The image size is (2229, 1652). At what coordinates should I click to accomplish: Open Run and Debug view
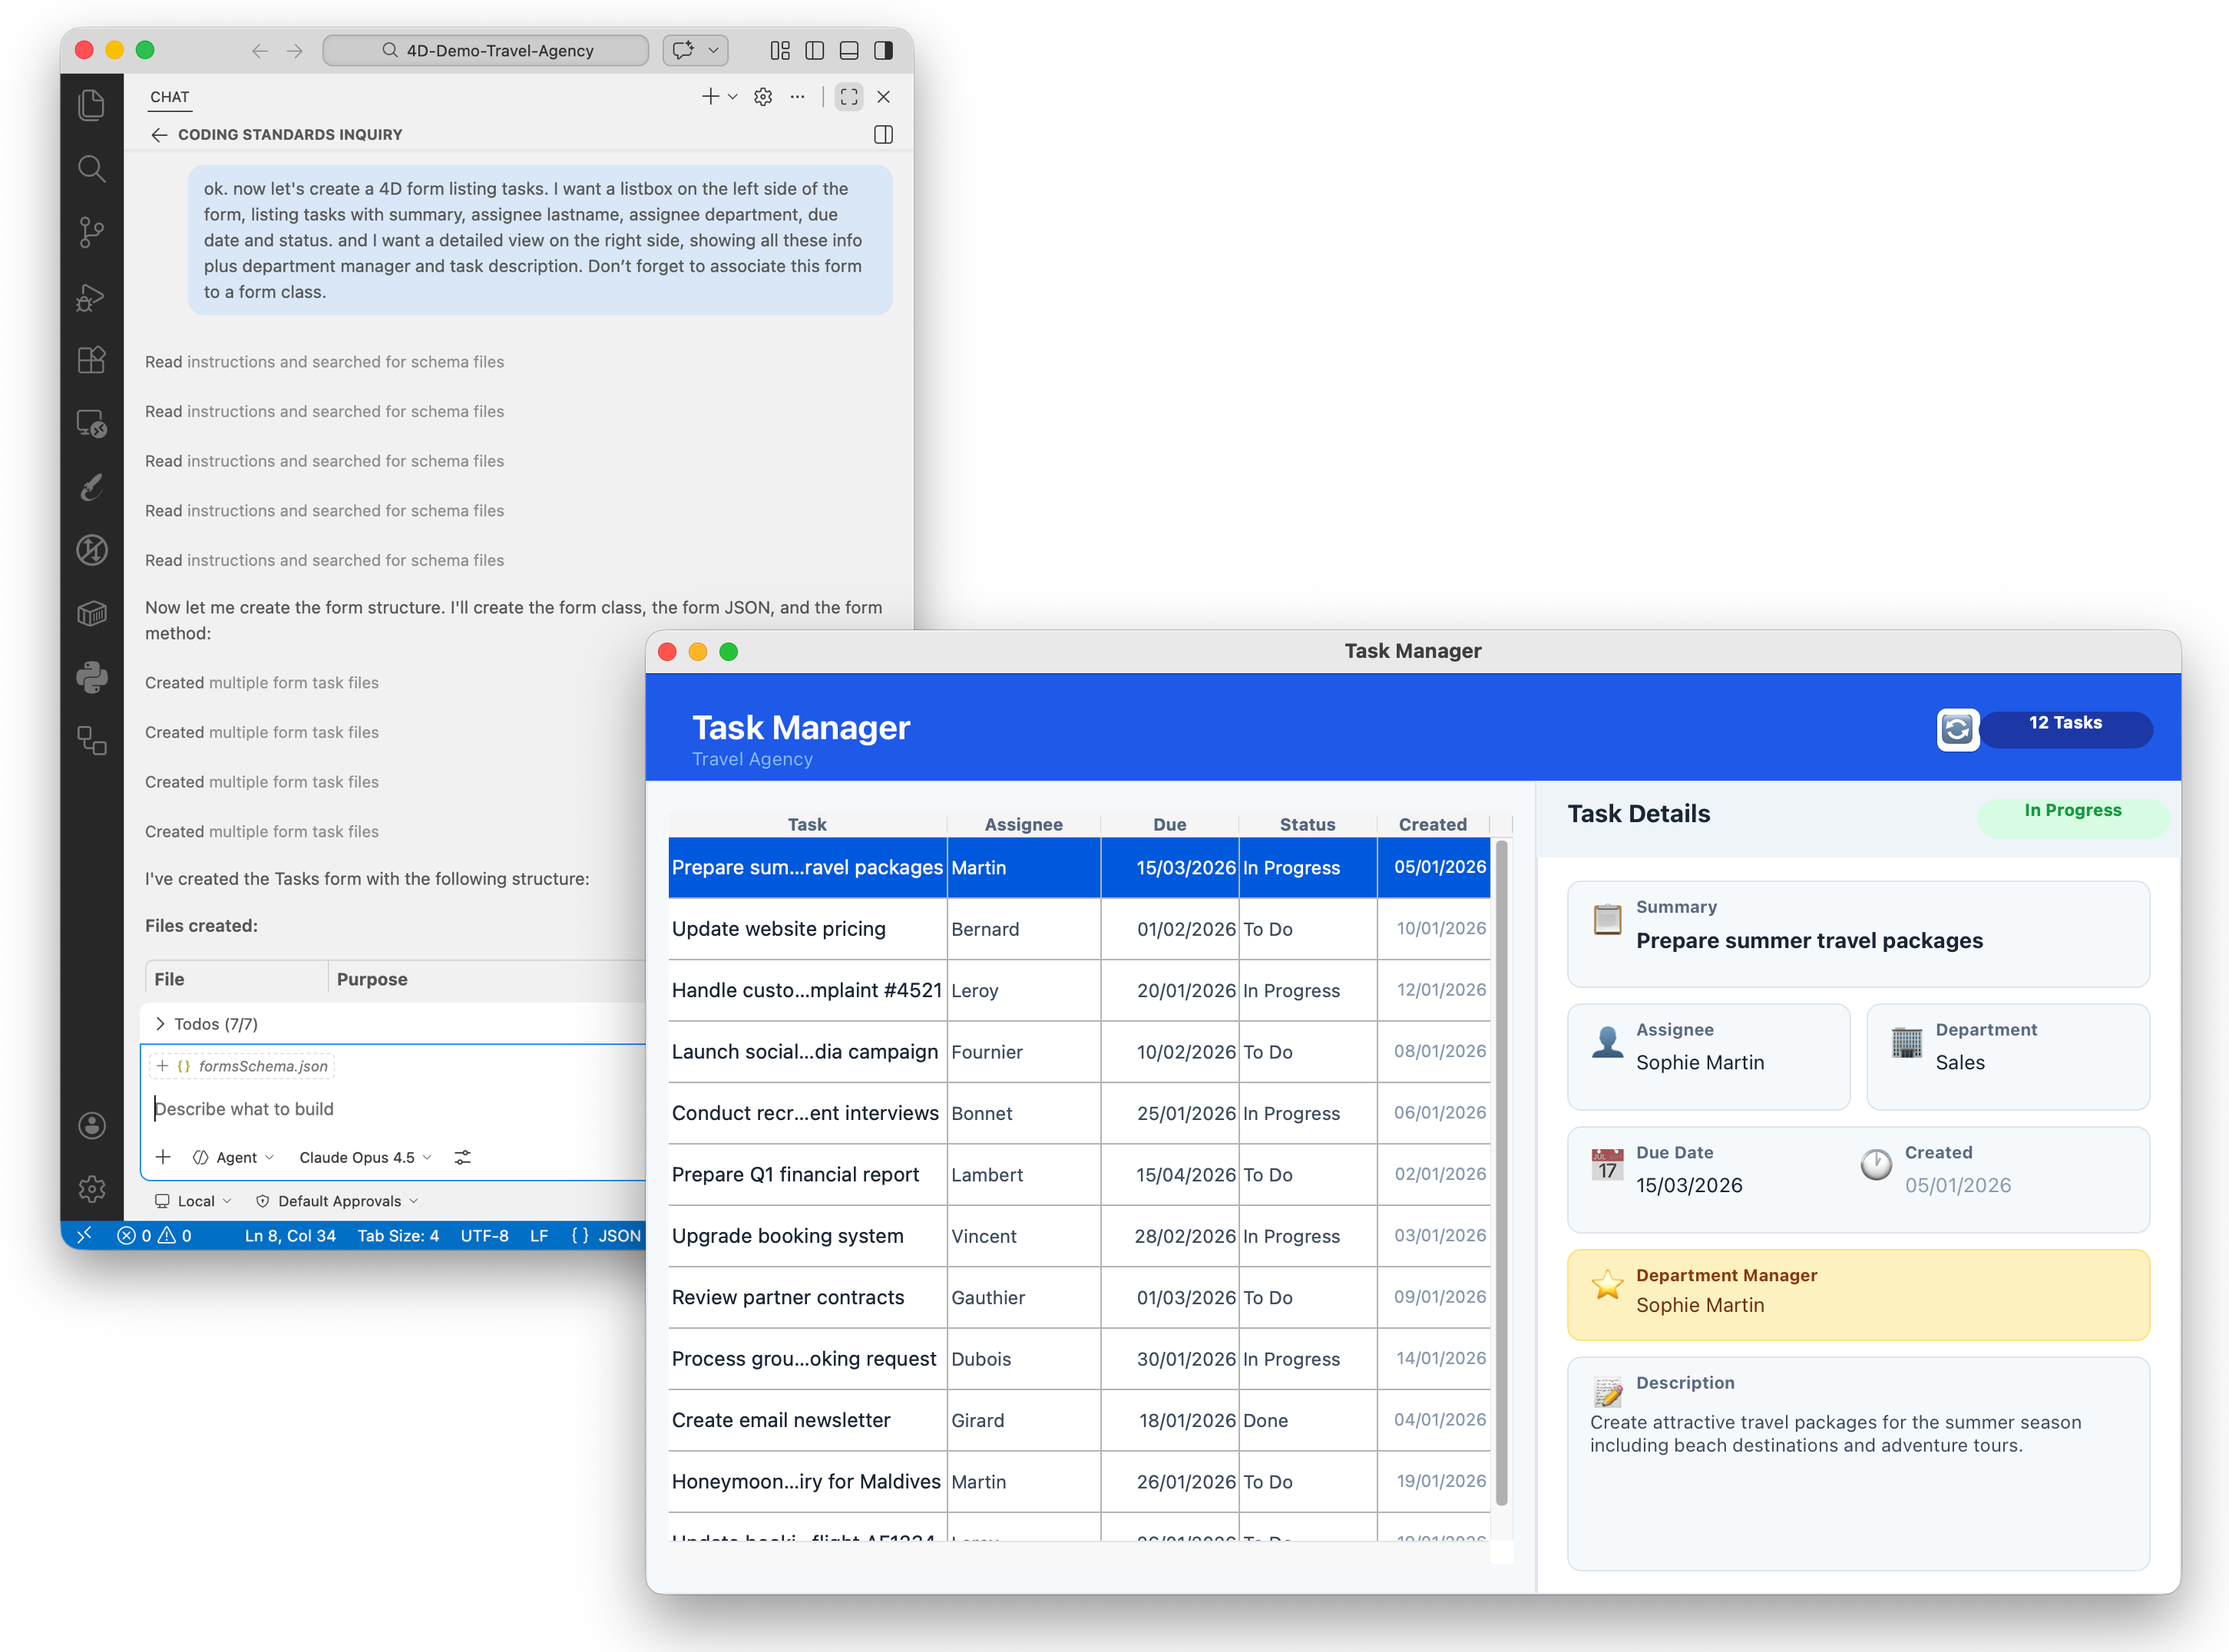click(x=91, y=297)
